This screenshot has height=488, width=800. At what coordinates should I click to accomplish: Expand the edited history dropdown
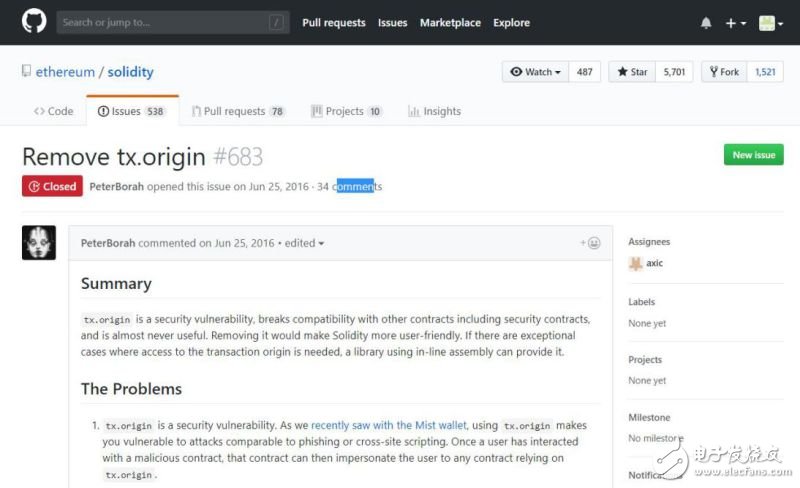pos(304,243)
